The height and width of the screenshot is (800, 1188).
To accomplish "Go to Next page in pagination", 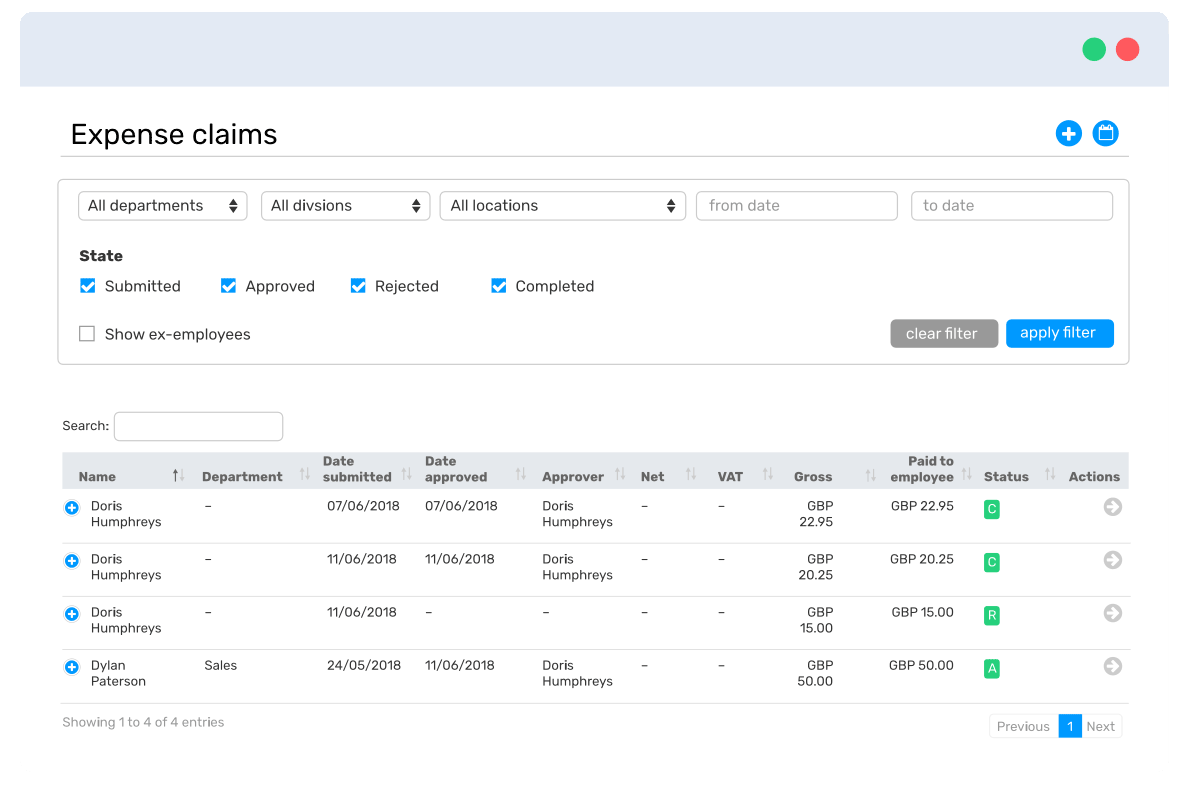I will click(1101, 726).
